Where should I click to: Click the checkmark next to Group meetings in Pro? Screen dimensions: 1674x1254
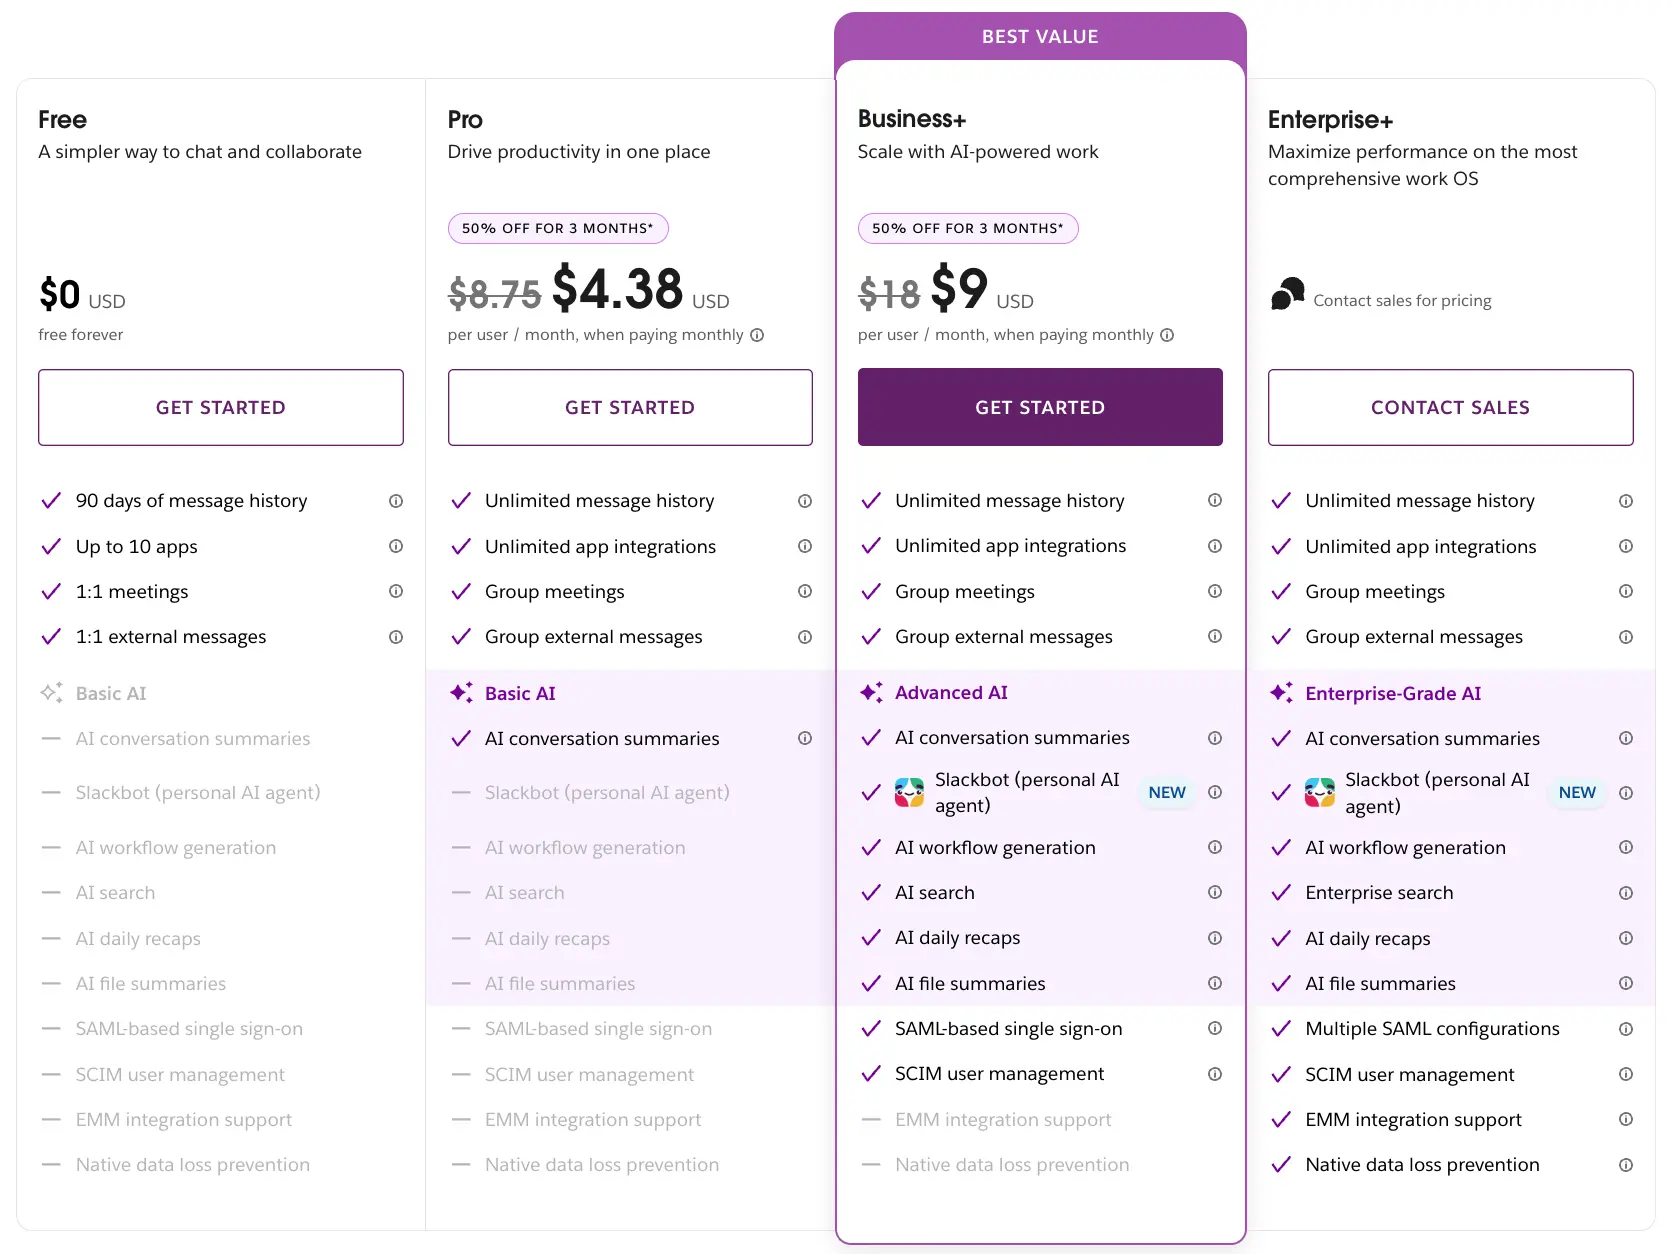tap(461, 591)
